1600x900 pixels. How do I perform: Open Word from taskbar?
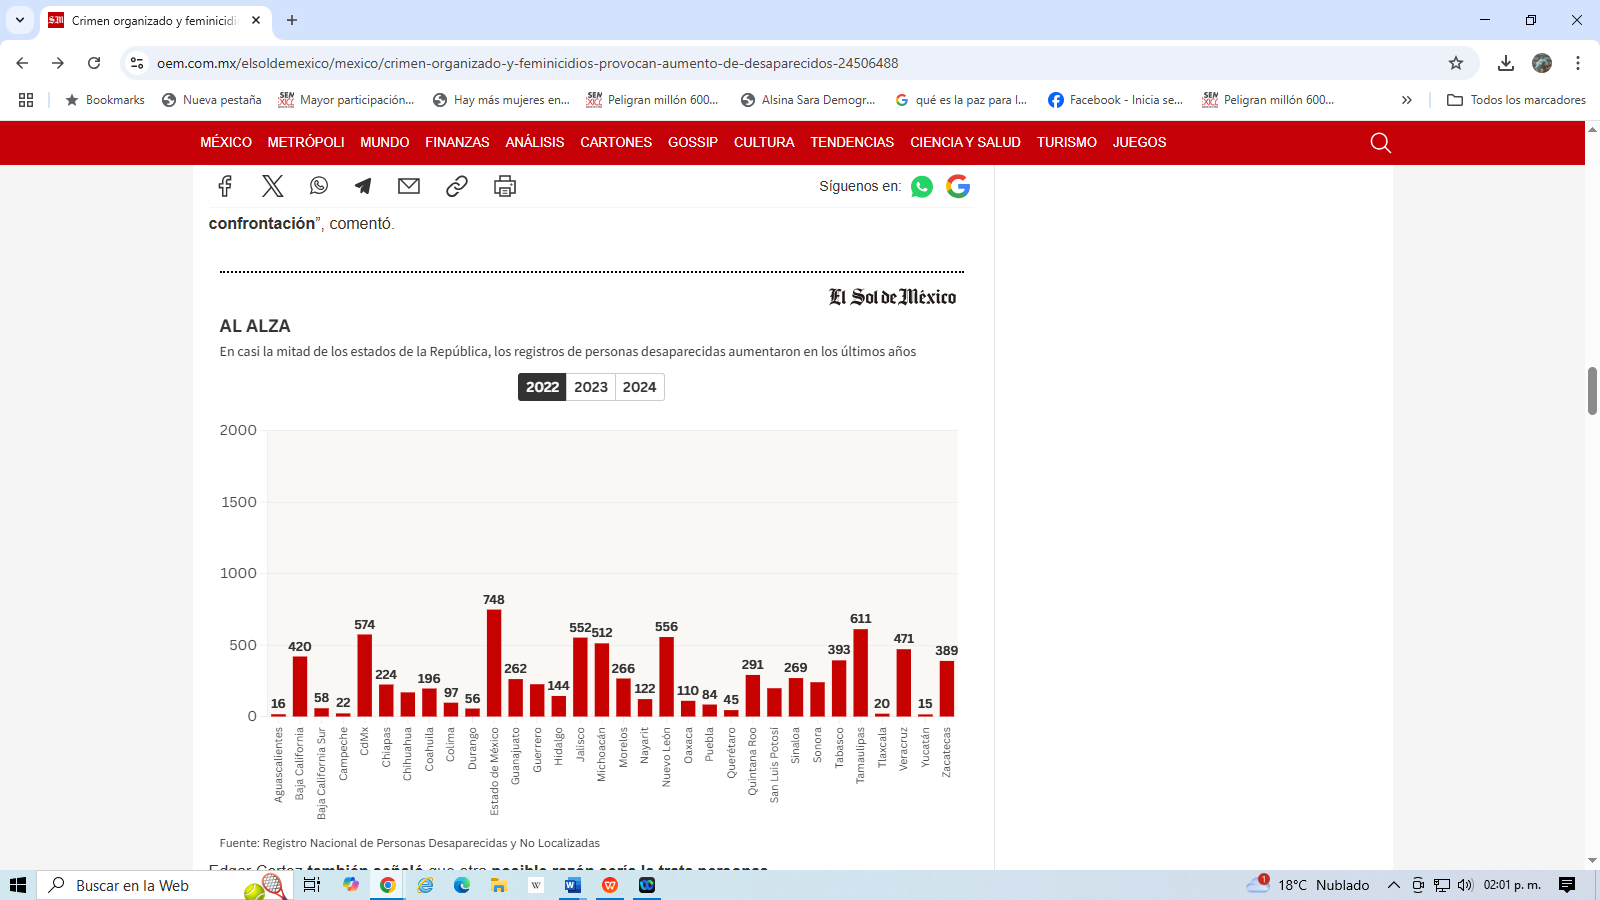(572, 885)
